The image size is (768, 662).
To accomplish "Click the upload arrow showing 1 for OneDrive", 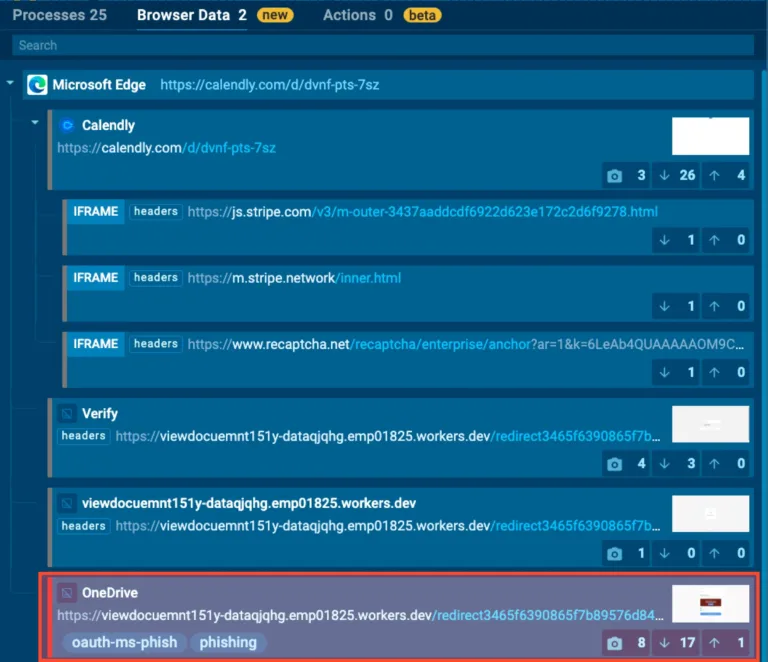I will click(x=715, y=642).
